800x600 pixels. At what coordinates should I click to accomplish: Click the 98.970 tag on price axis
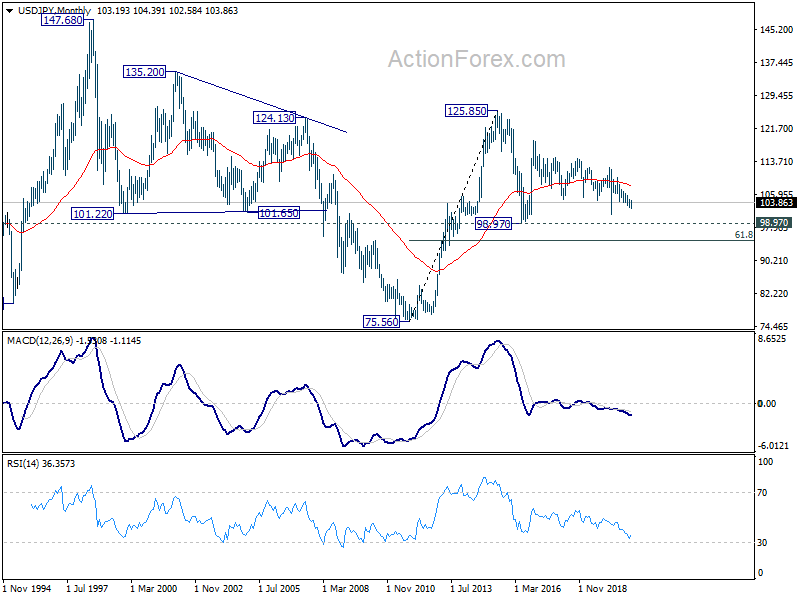point(774,222)
